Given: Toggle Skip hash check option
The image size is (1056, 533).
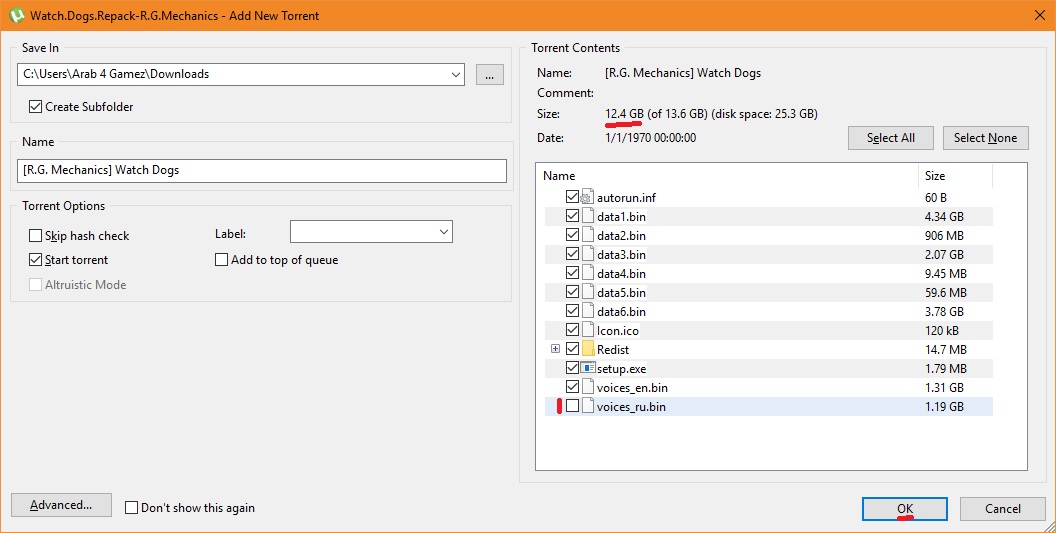Looking at the screenshot, I should (36, 236).
